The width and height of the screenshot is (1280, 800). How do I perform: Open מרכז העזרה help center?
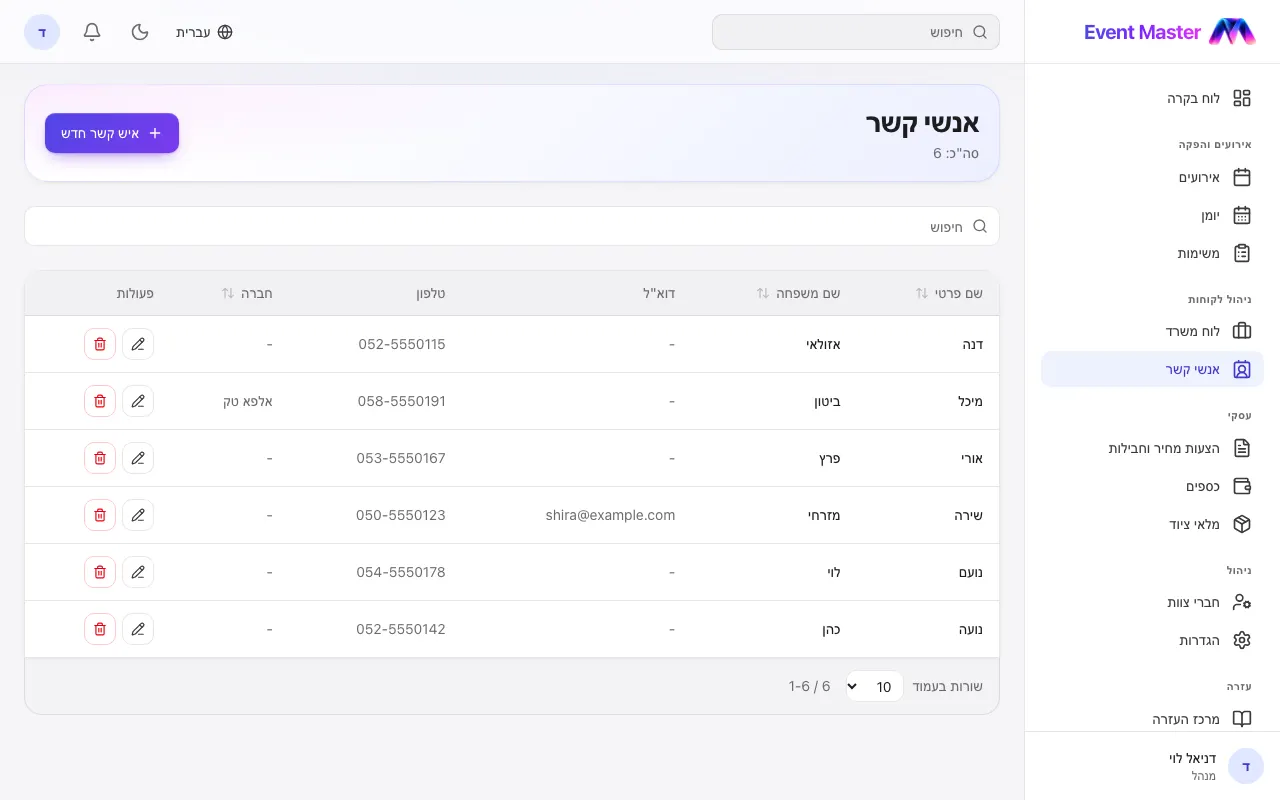click(1152, 719)
